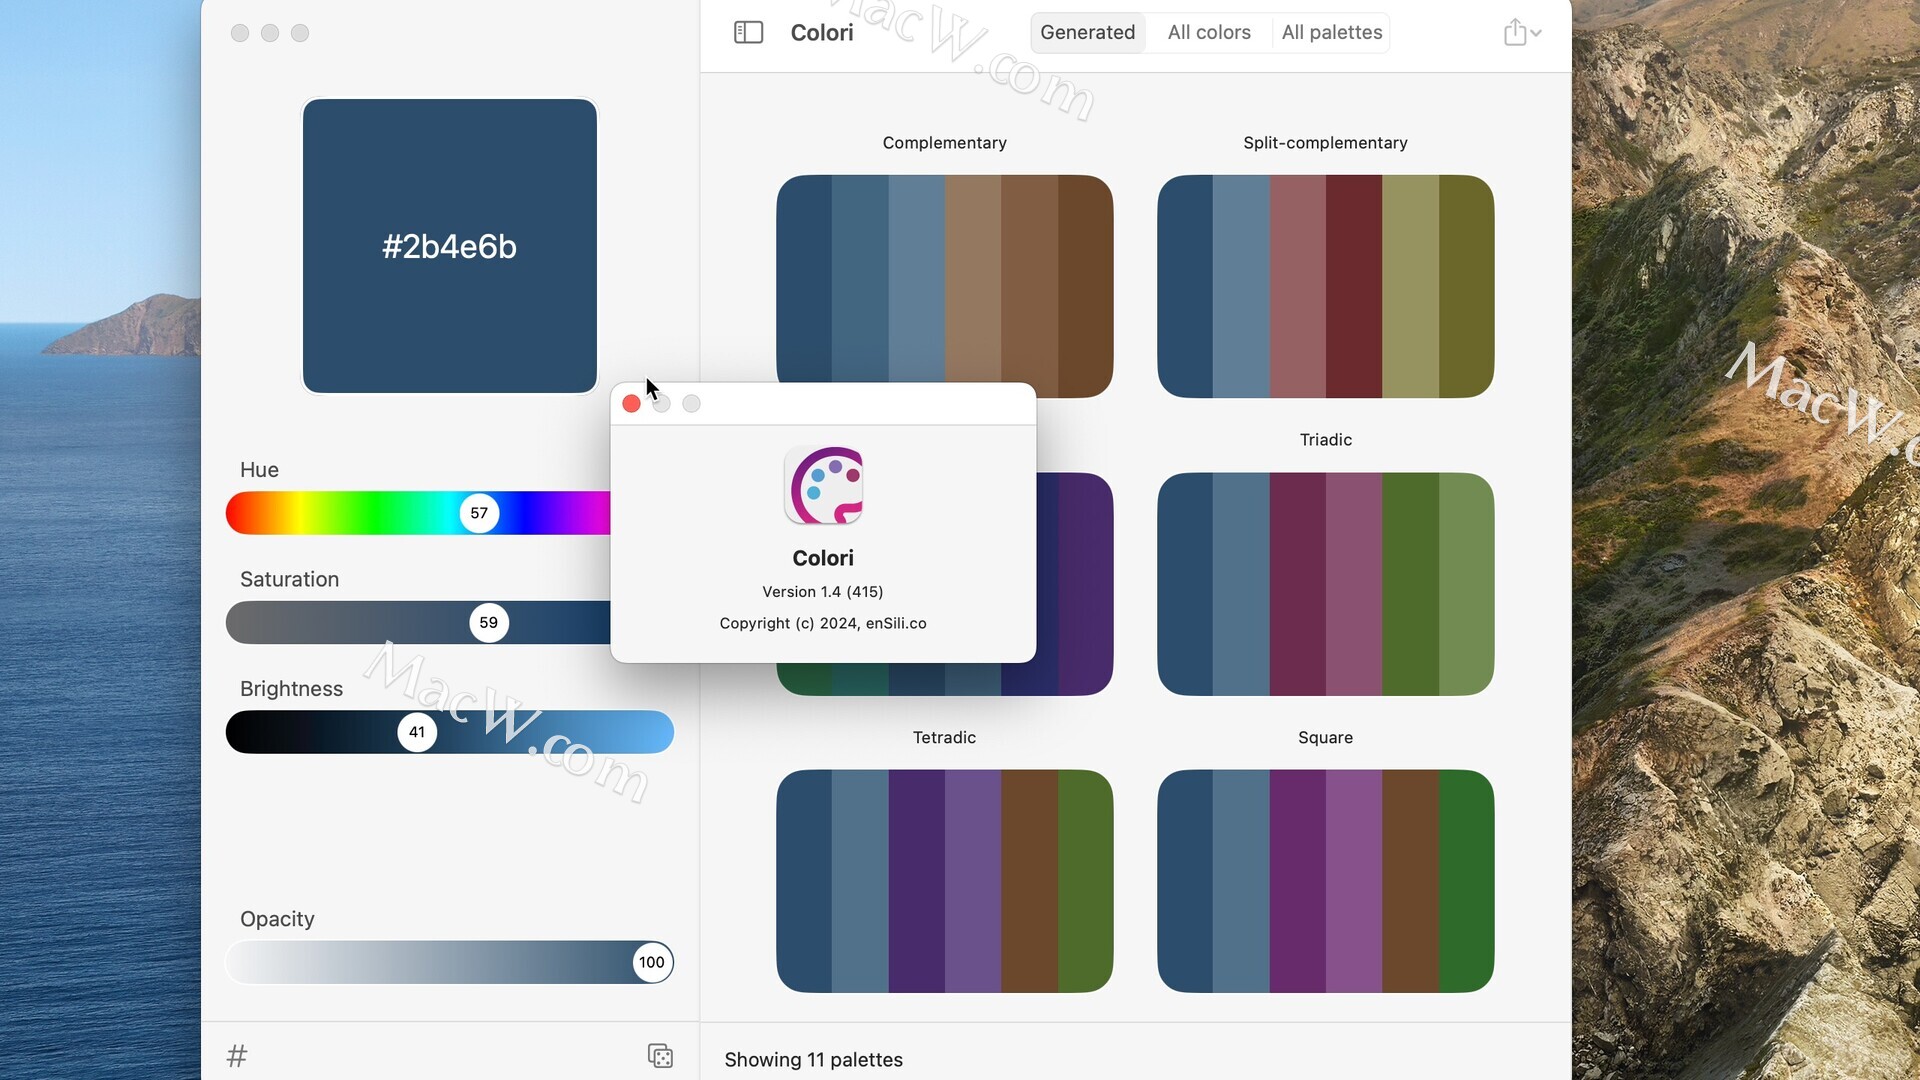Click the light green swatch in Triadic
Screen dimensions: 1920x1080
(1466, 584)
